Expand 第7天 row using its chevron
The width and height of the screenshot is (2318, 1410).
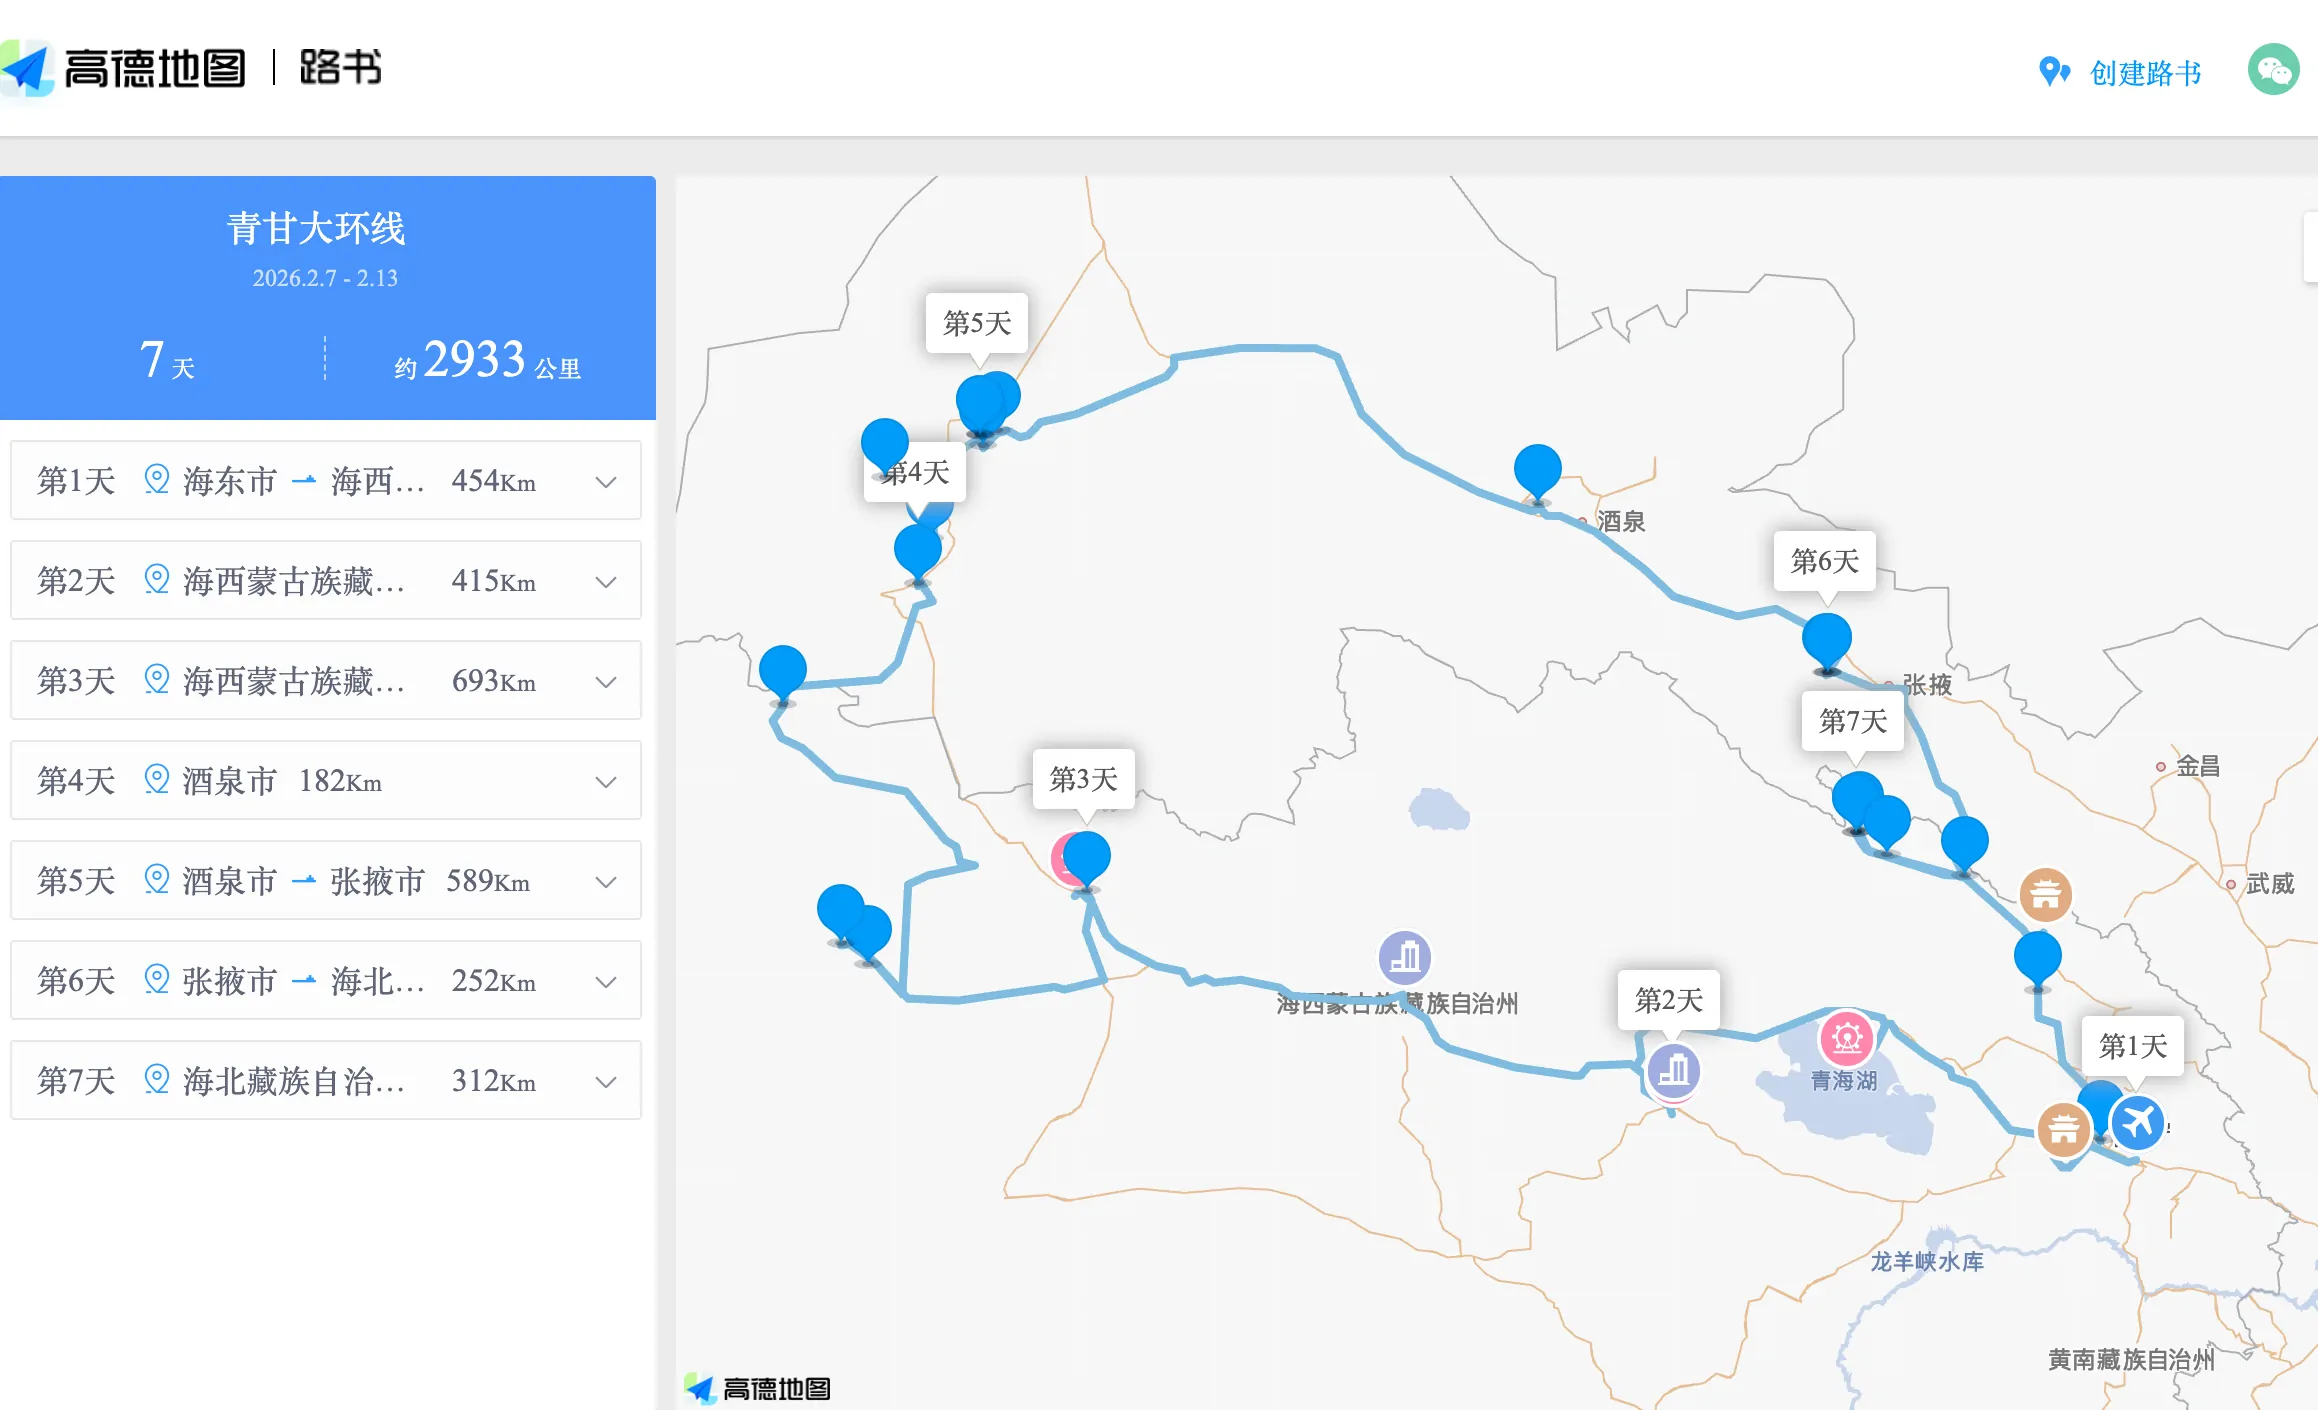coord(606,1081)
